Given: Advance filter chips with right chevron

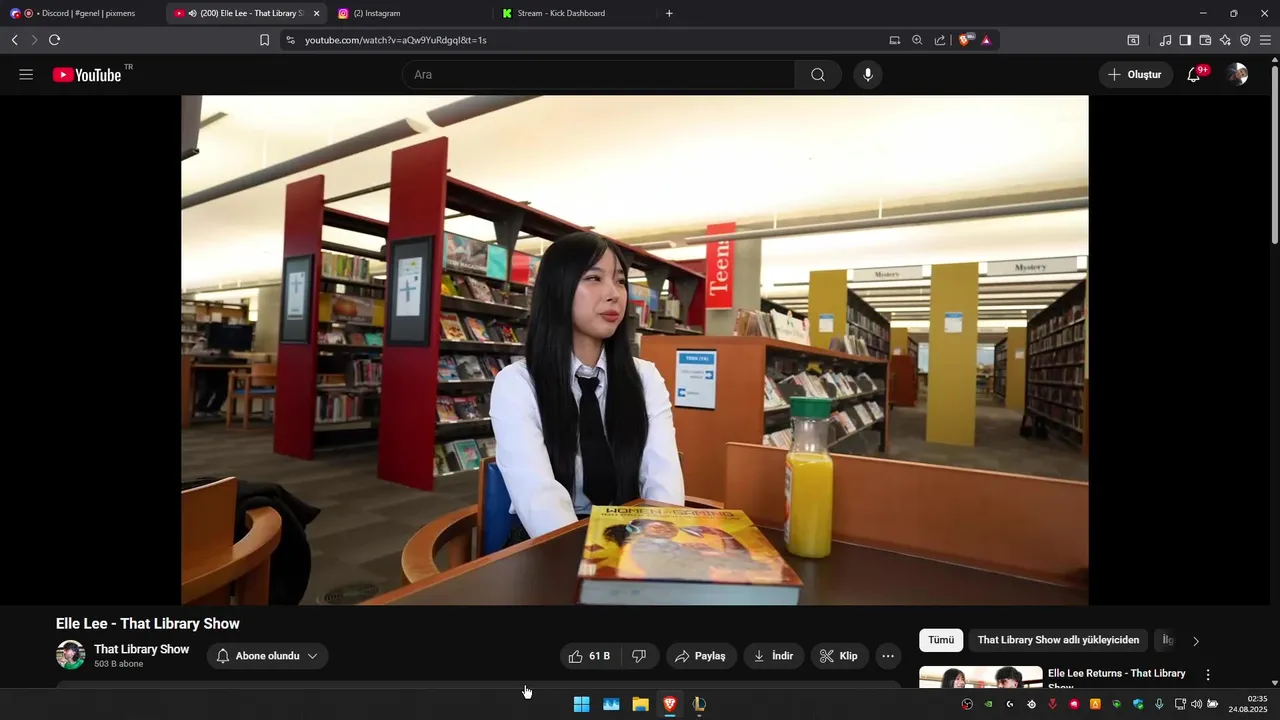Looking at the screenshot, I should tap(1196, 641).
